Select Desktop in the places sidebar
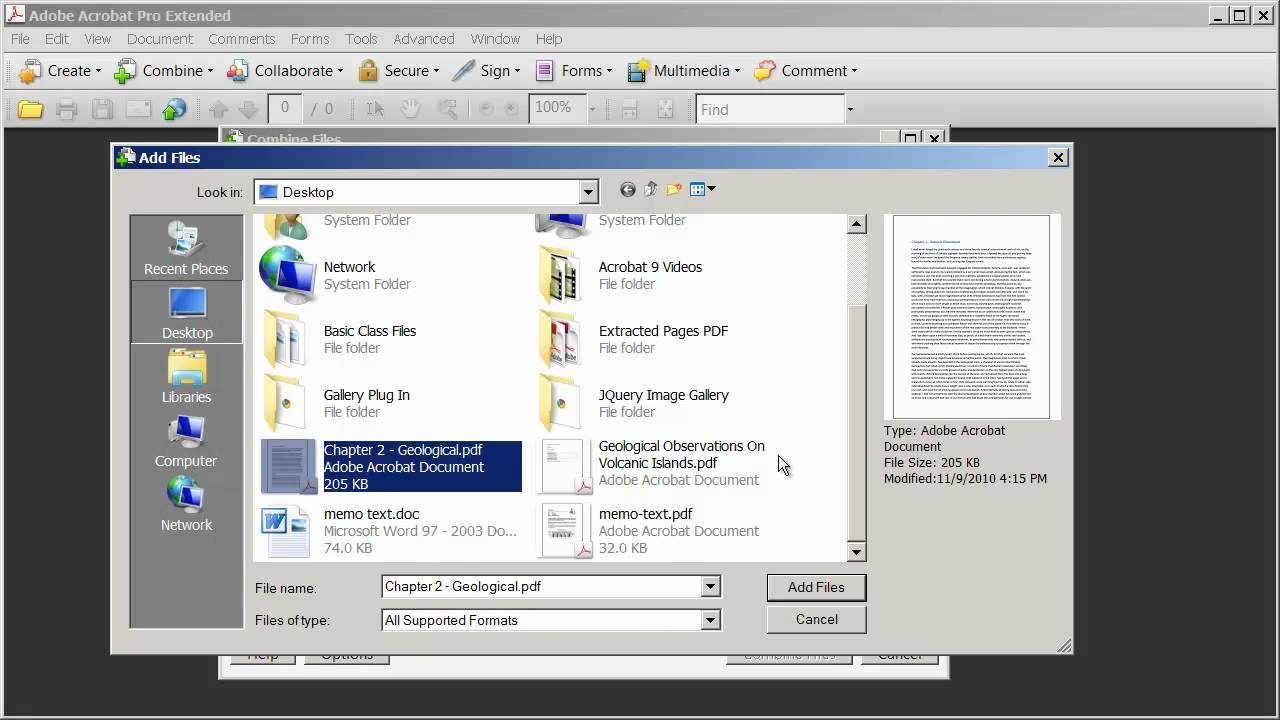Viewport: 1280px width, 720px height. [x=187, y=313]
